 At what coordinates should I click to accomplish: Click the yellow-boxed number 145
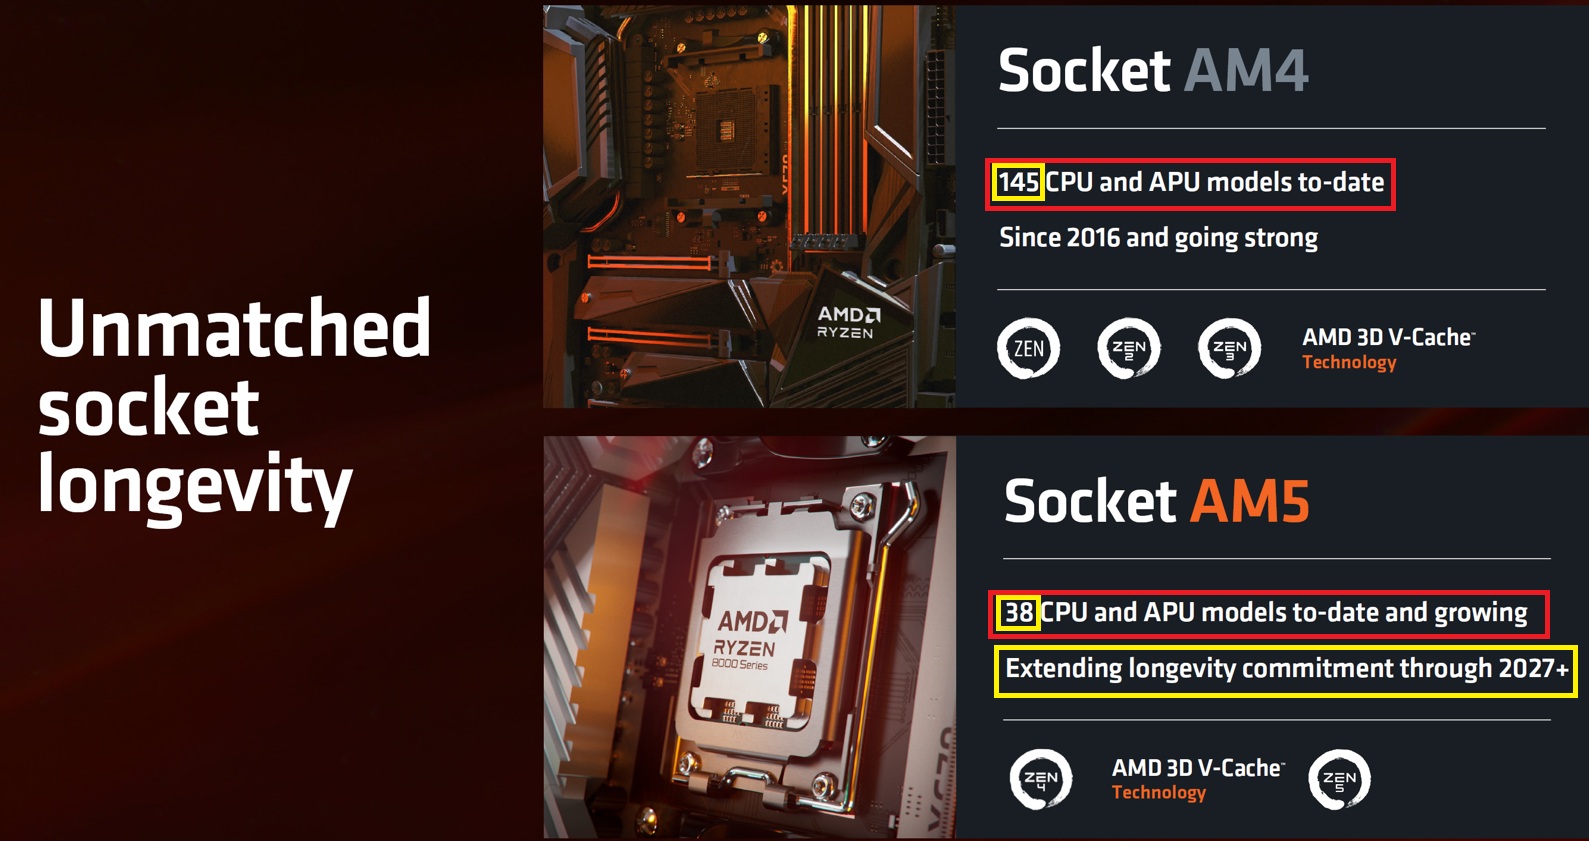(x=1019, y=182)
